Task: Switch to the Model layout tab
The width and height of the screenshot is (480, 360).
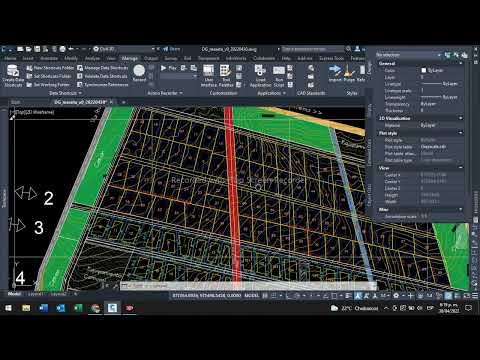Action: click(14, 294)
